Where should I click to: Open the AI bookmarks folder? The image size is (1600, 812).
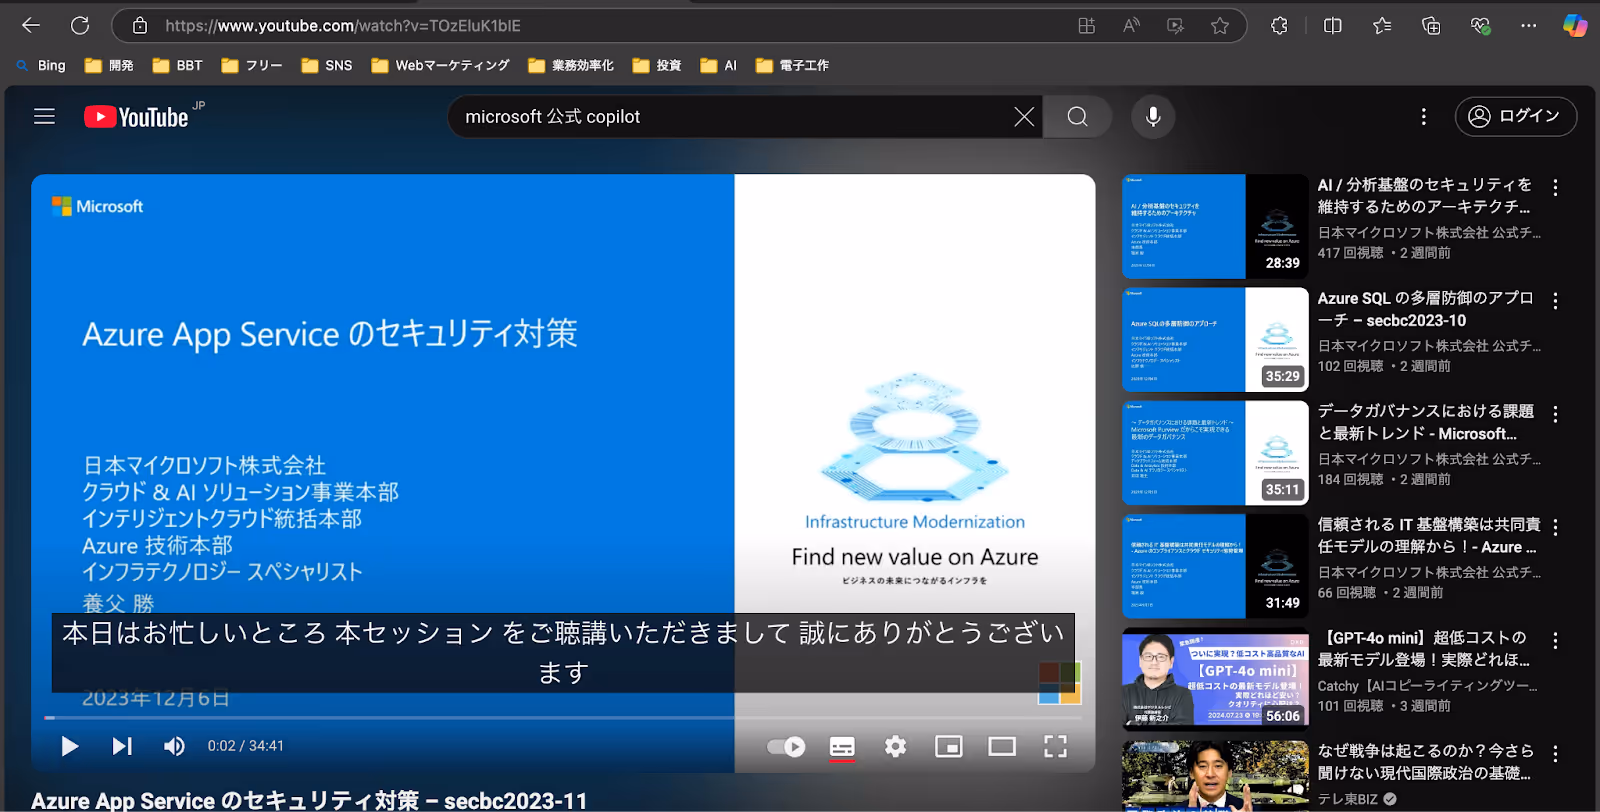coord(719,65)
